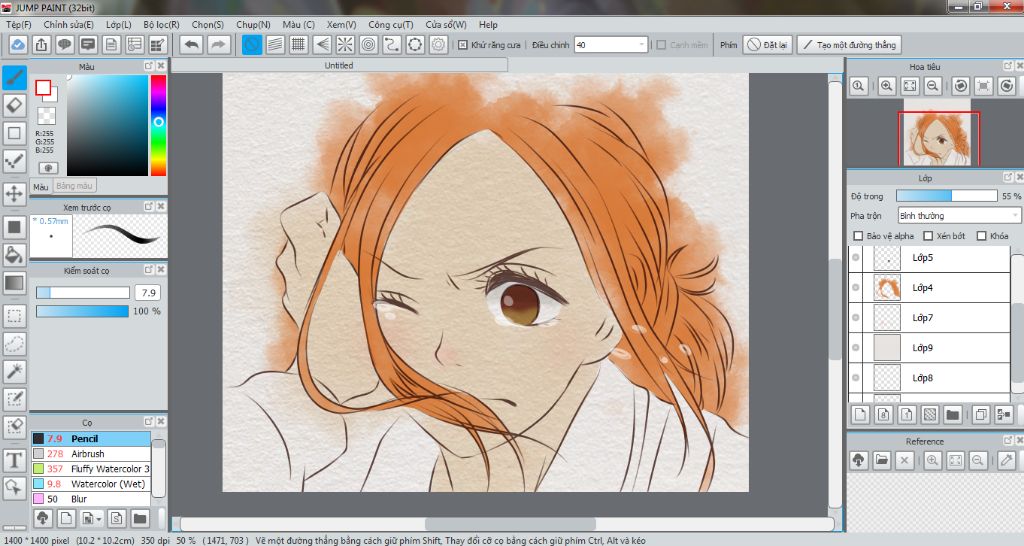This screenshot has width=1024, height=546.
Task: Open a reference image via folder icon
Action: pos(882,460)
